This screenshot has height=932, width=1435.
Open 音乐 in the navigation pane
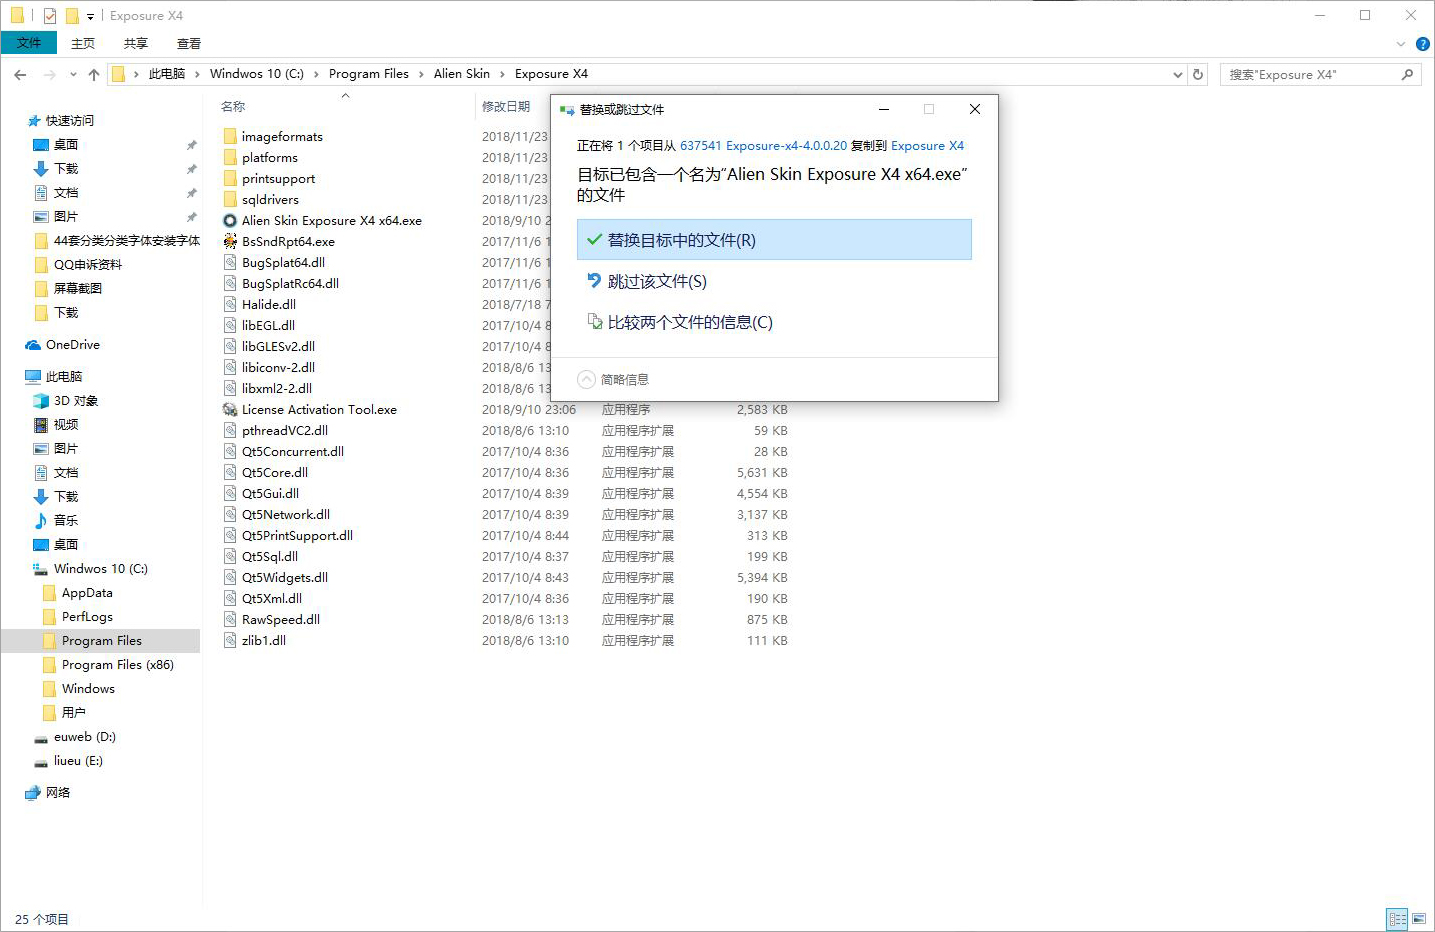[66, 521]
